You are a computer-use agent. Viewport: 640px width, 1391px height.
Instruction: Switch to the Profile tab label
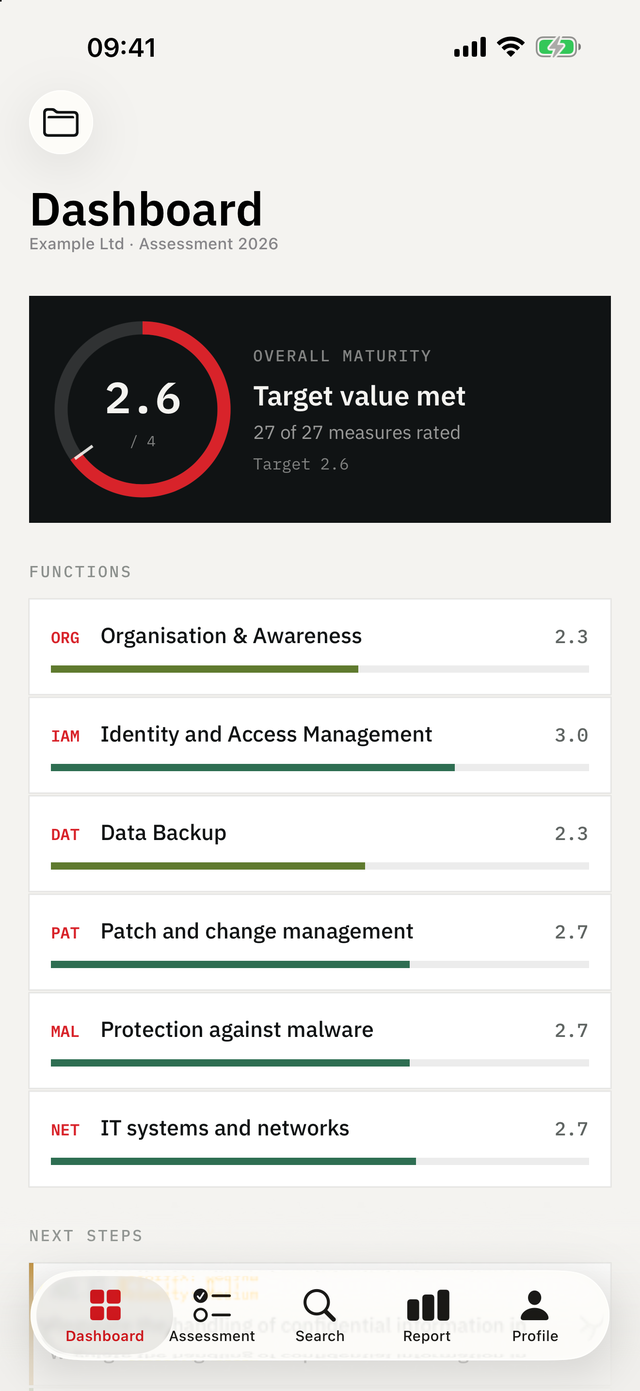(535, 1336)
